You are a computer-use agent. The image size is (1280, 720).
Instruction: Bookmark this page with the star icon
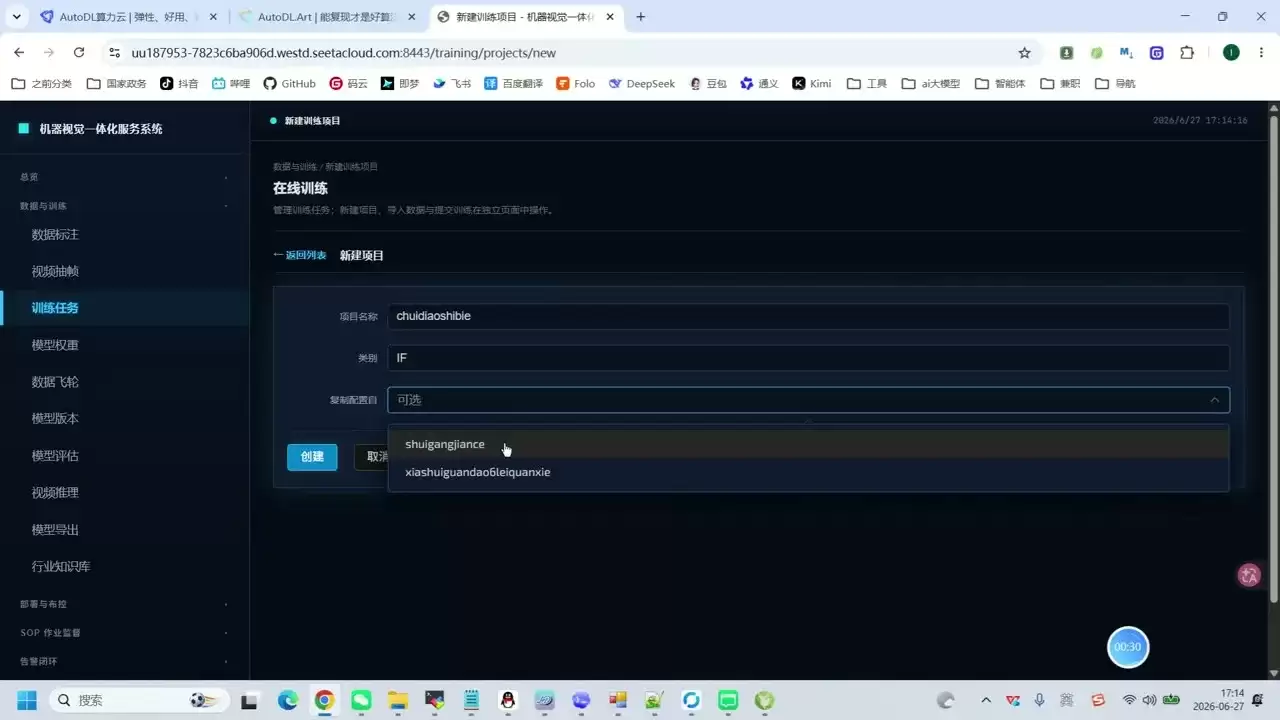point(1024,53)
